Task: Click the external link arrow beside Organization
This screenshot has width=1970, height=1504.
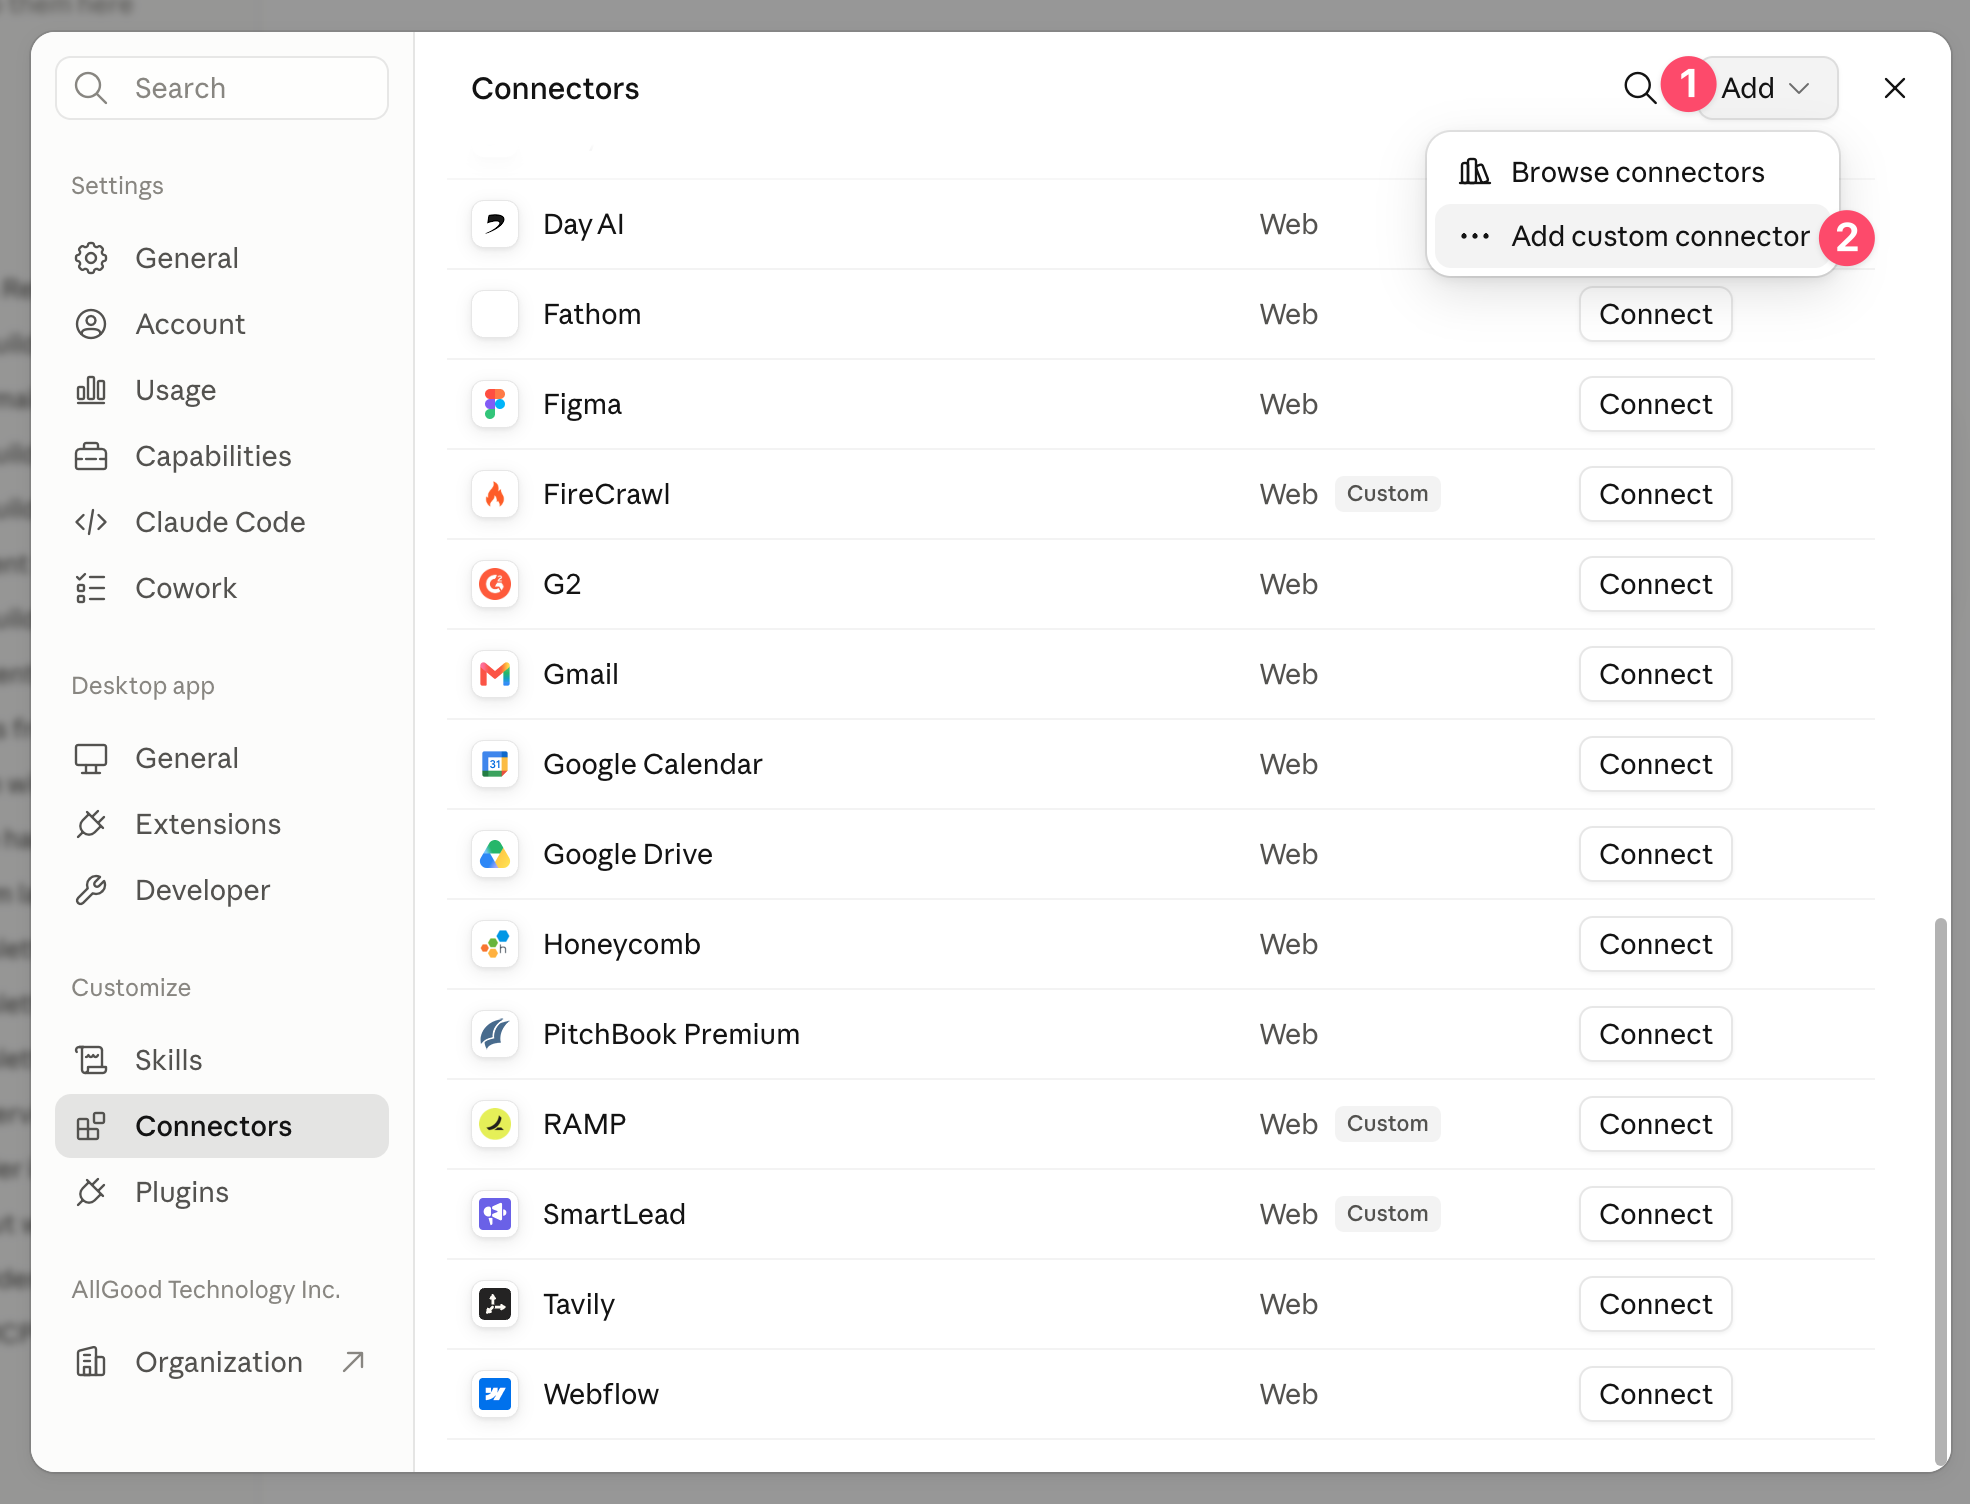Action: (x=353, y=1362)
